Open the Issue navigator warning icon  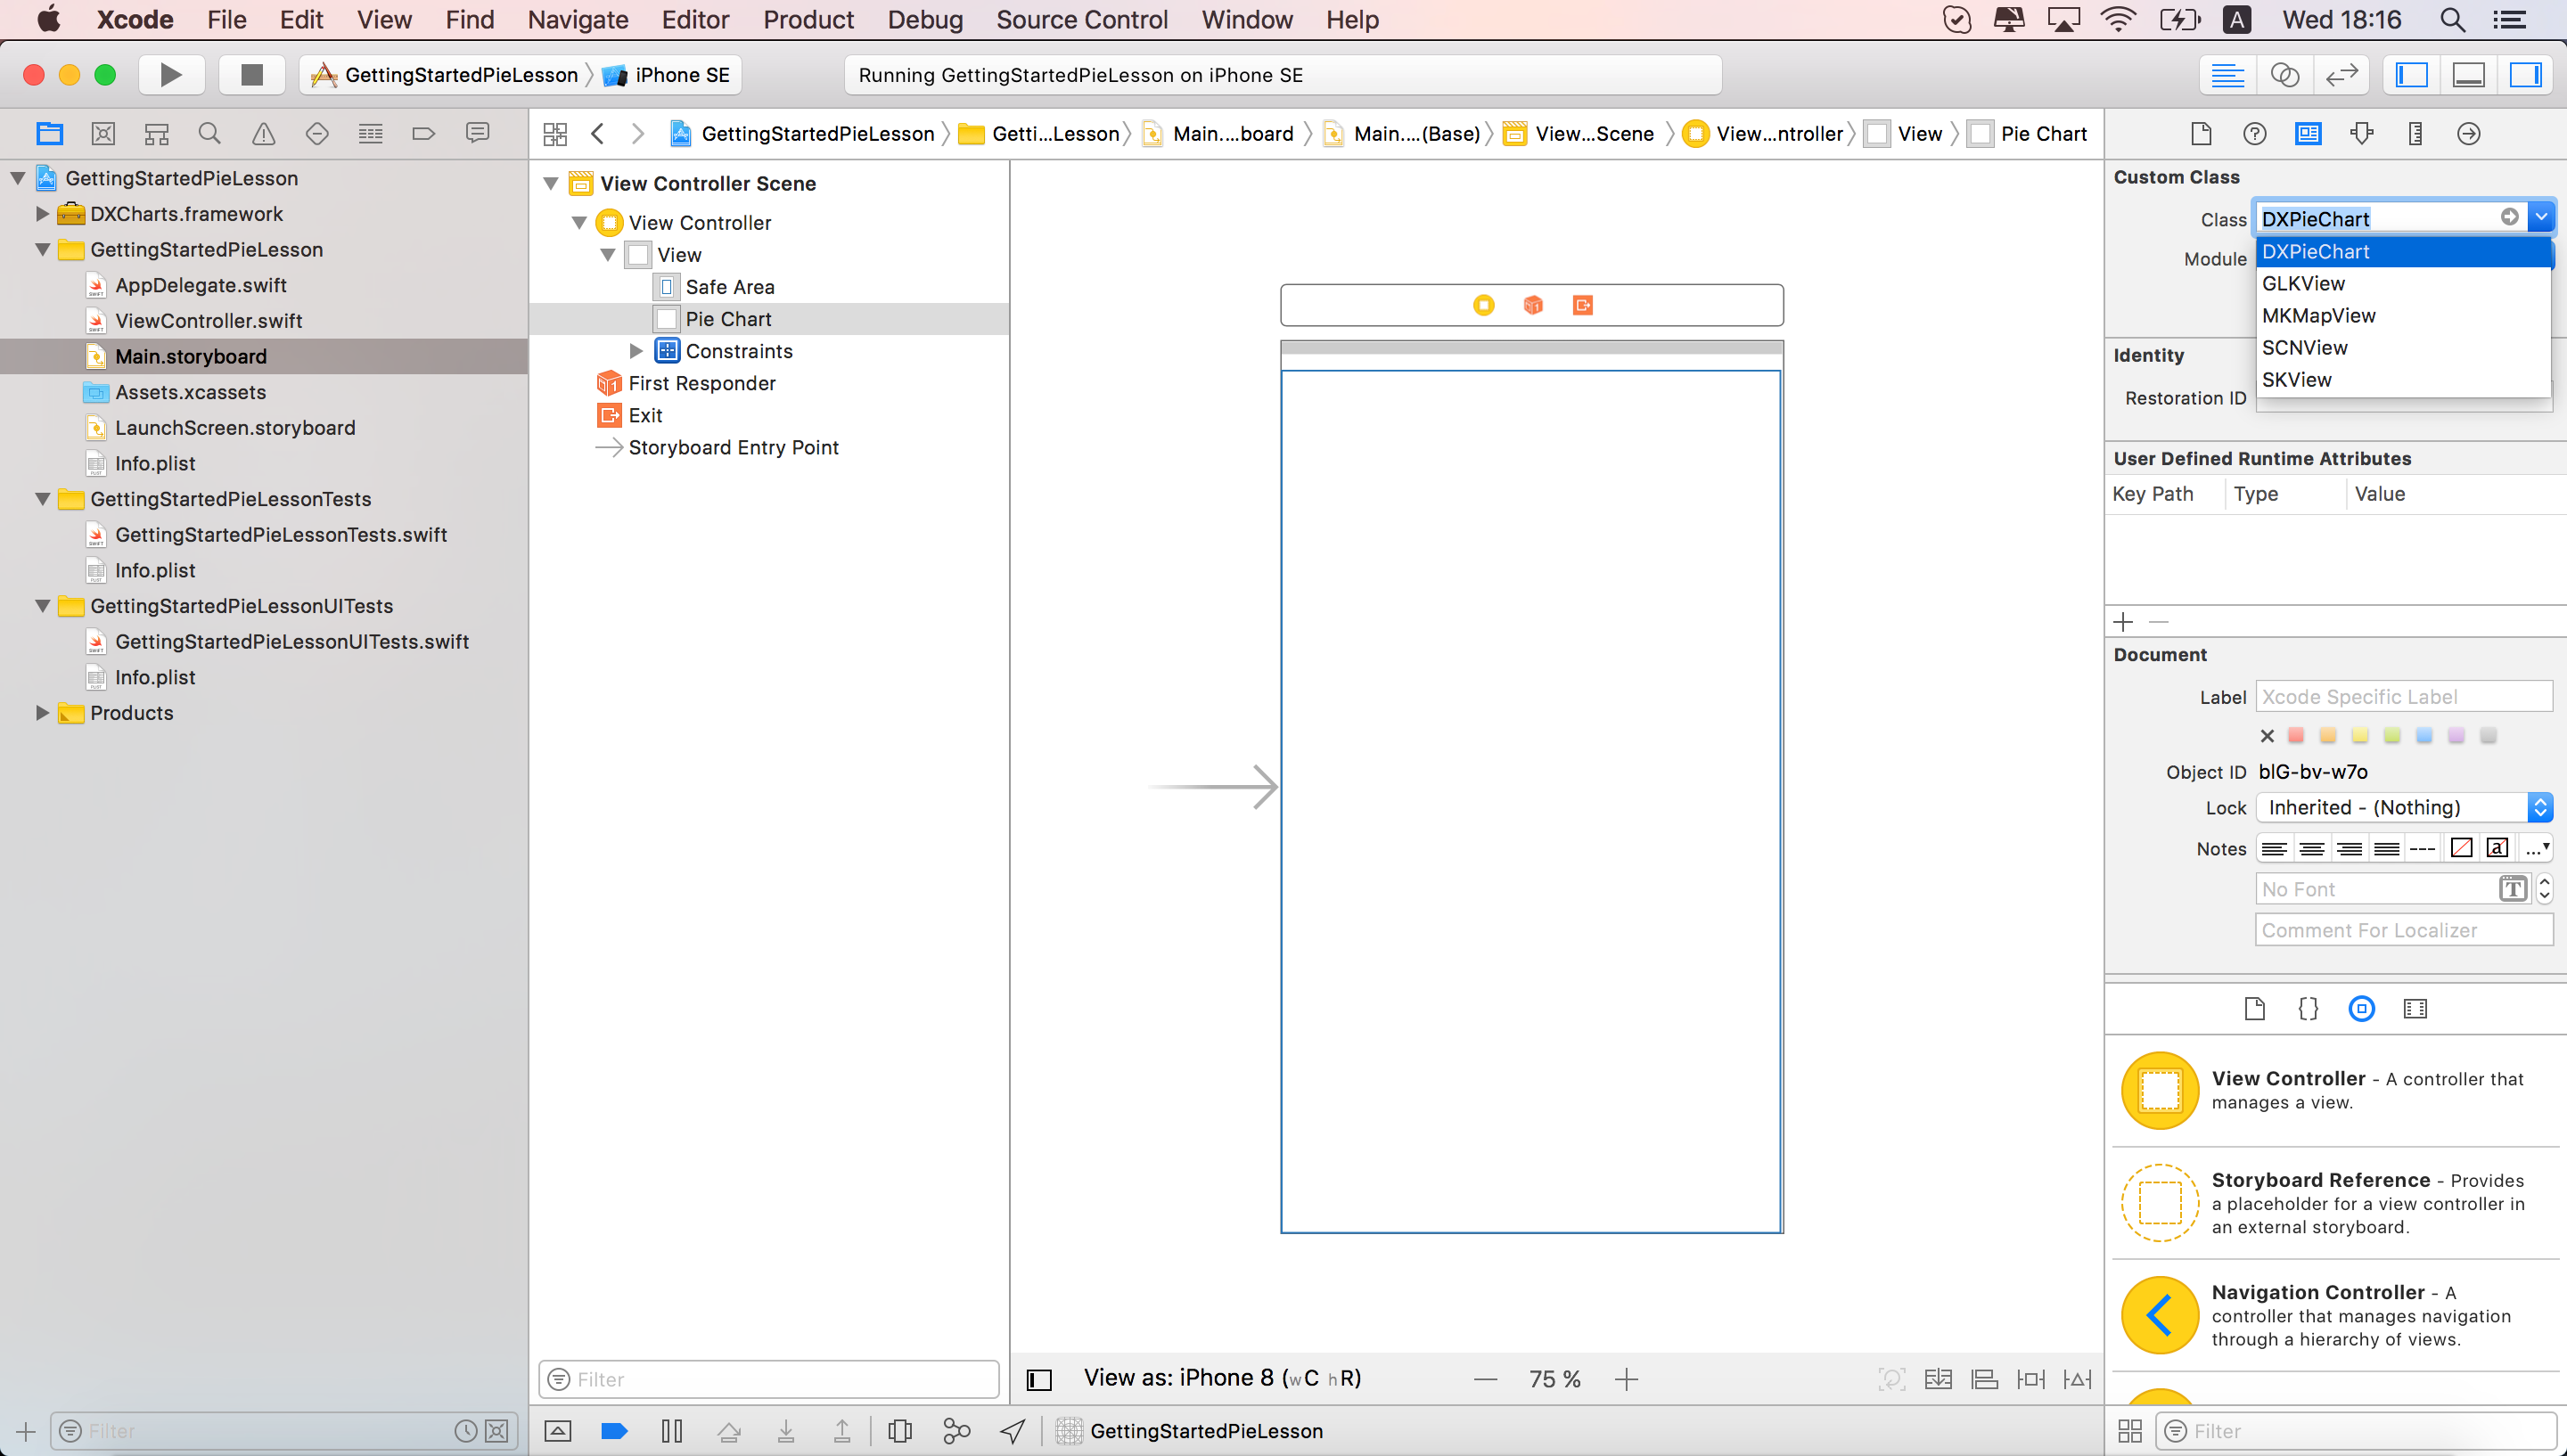click(263, 133)
